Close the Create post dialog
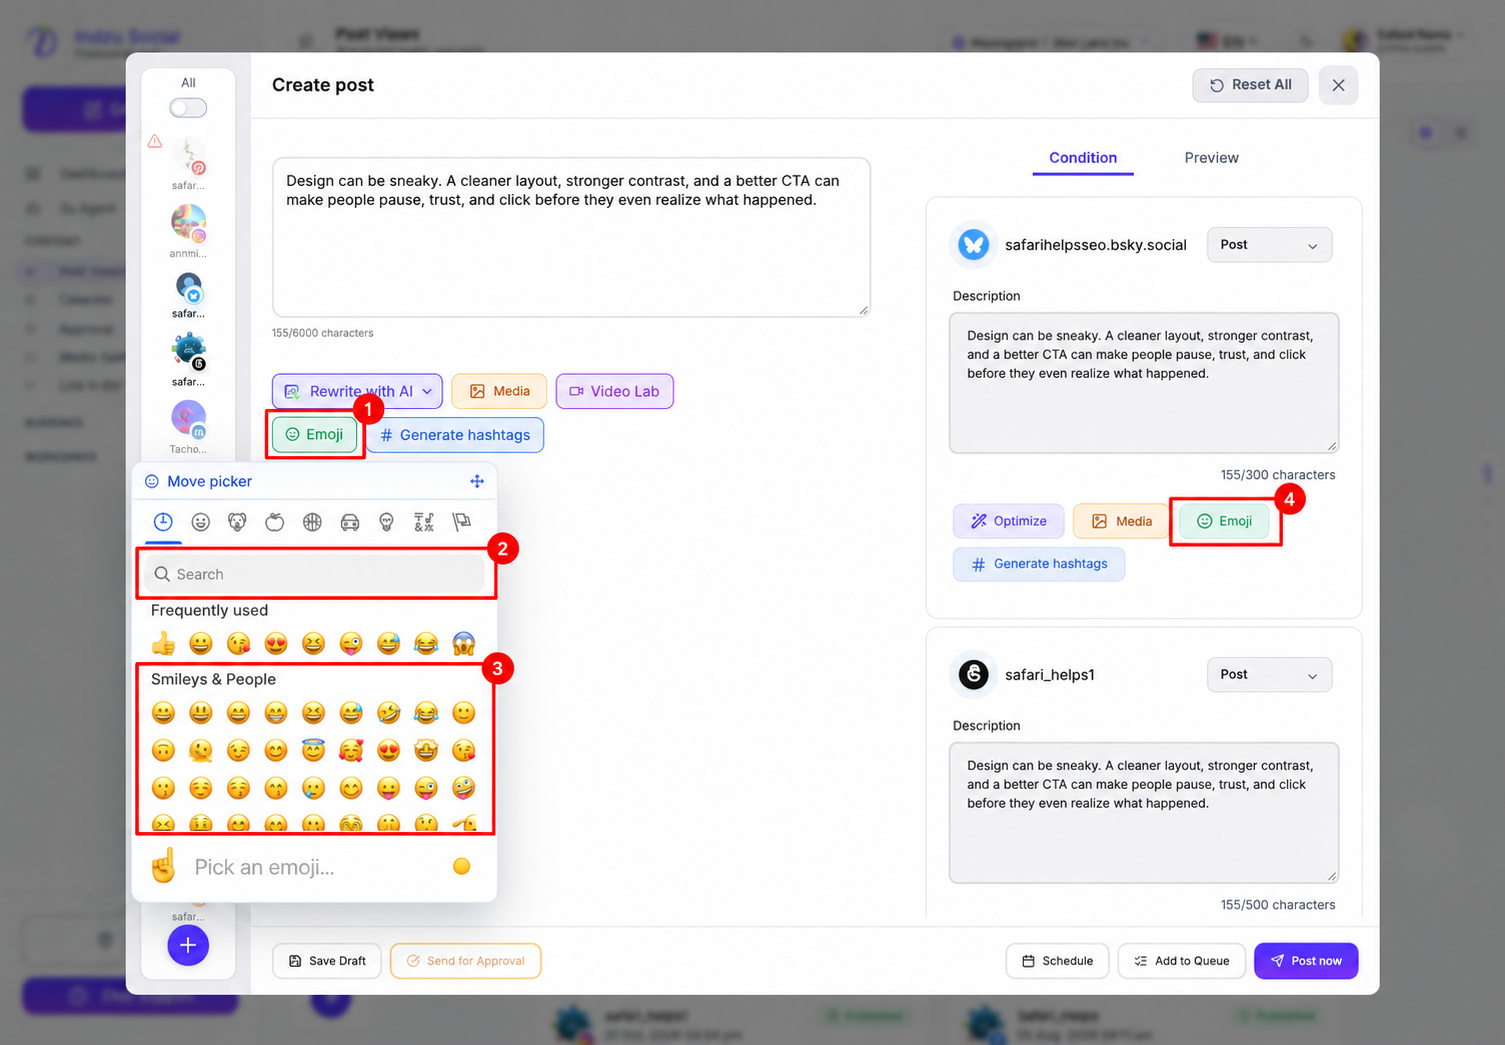The height and width of the screenshot is (1045, 1505). pos(1338,85)
